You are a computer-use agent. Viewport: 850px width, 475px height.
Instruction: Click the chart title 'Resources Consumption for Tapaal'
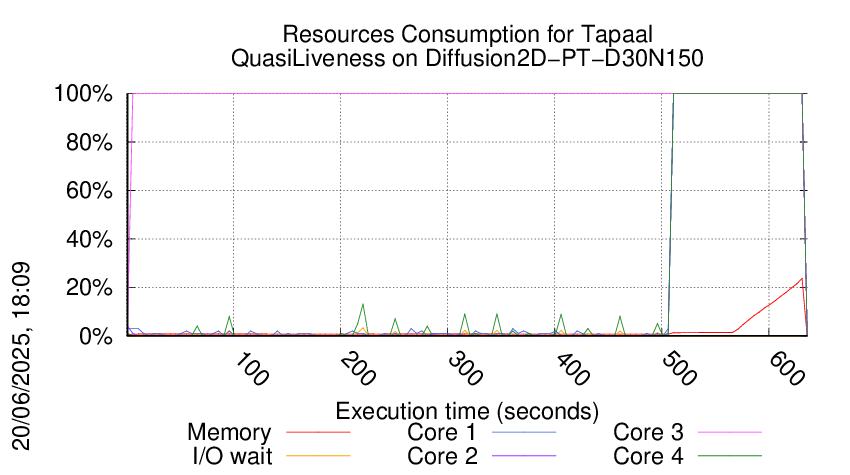click(467, 34)
